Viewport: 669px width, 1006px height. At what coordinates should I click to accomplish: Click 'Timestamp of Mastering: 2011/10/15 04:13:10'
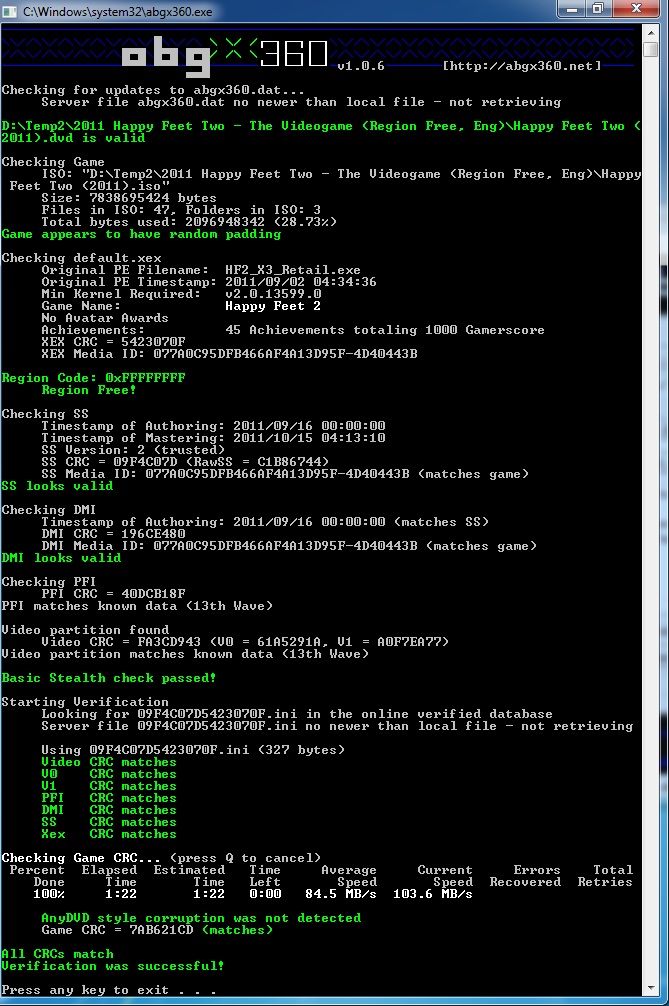click(x=213, y=438)
